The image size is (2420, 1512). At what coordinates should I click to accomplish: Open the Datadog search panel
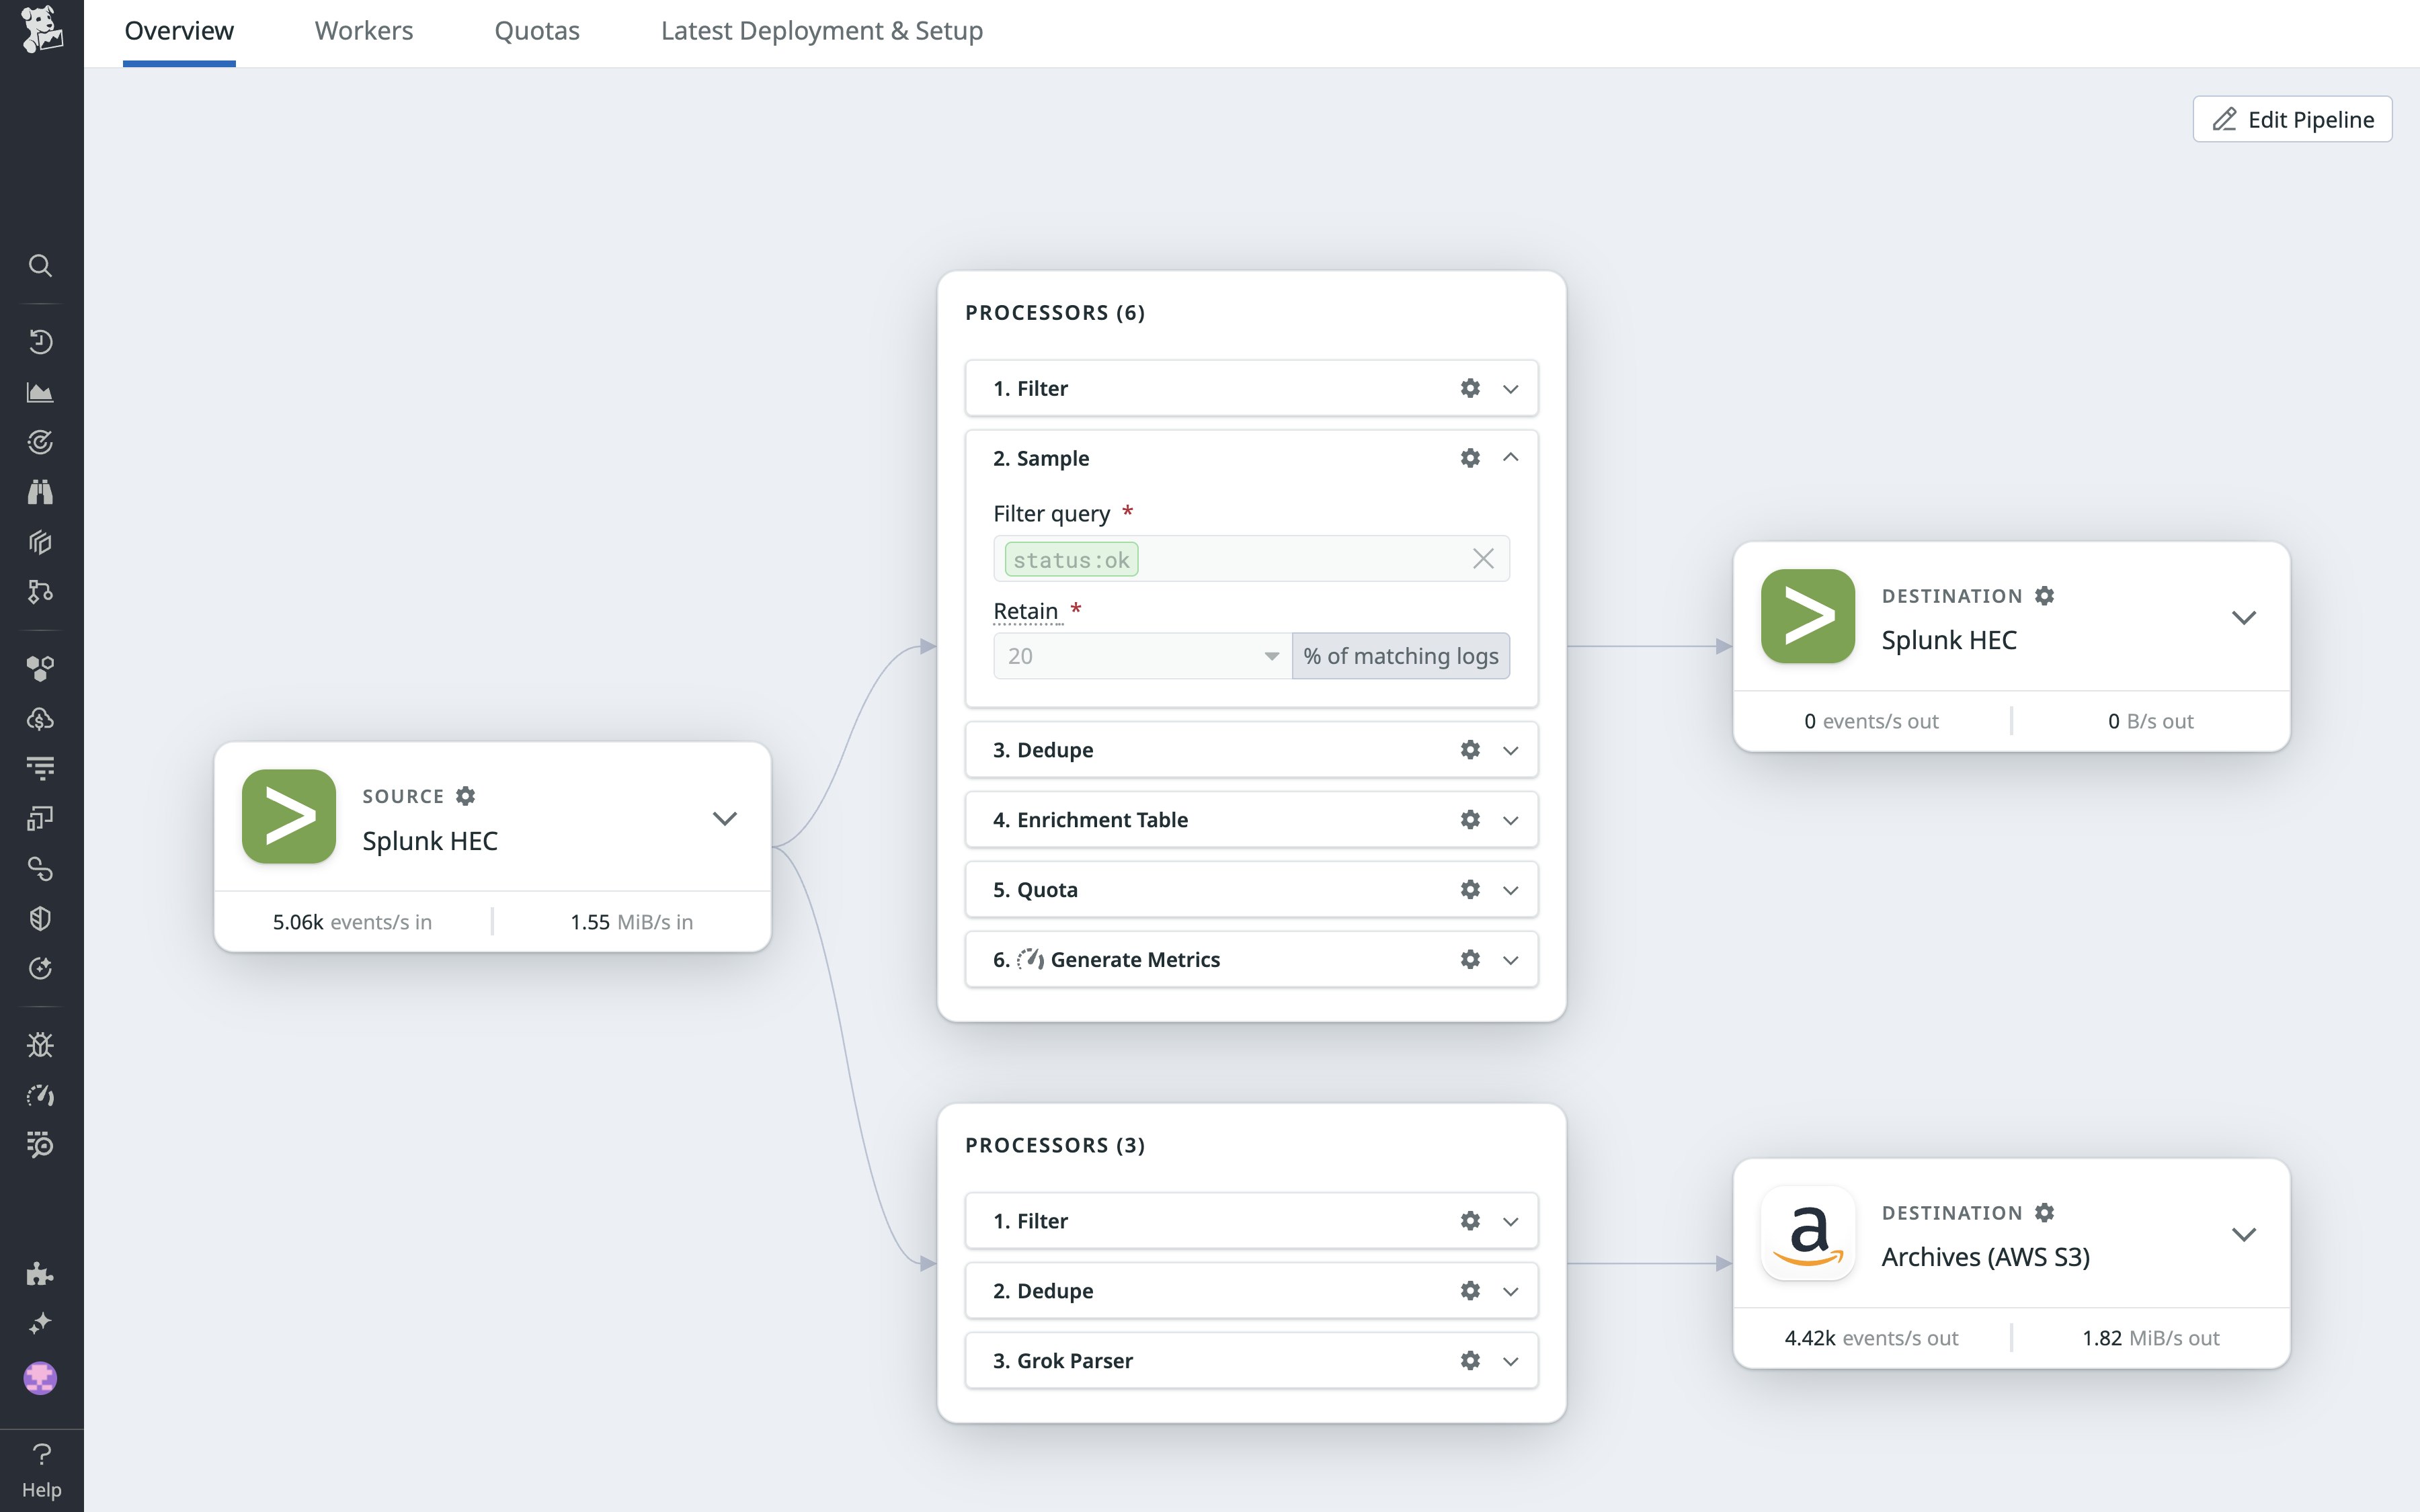[x=40, y=266]
